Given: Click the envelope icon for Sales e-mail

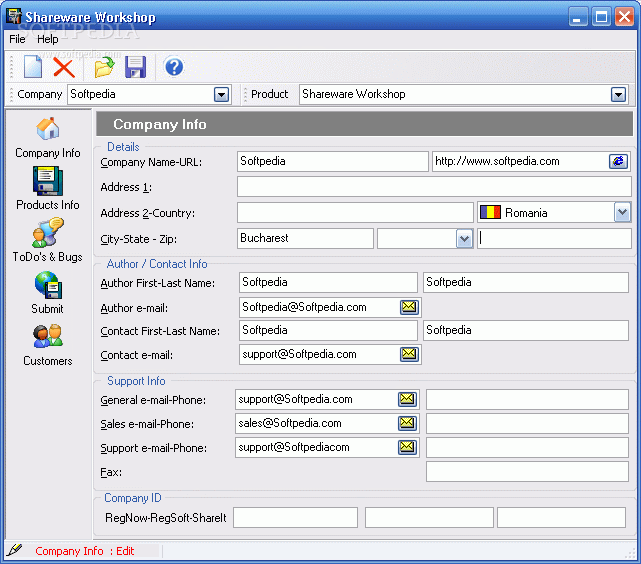Looking at the screenshot, I should [x=407, y=423].
